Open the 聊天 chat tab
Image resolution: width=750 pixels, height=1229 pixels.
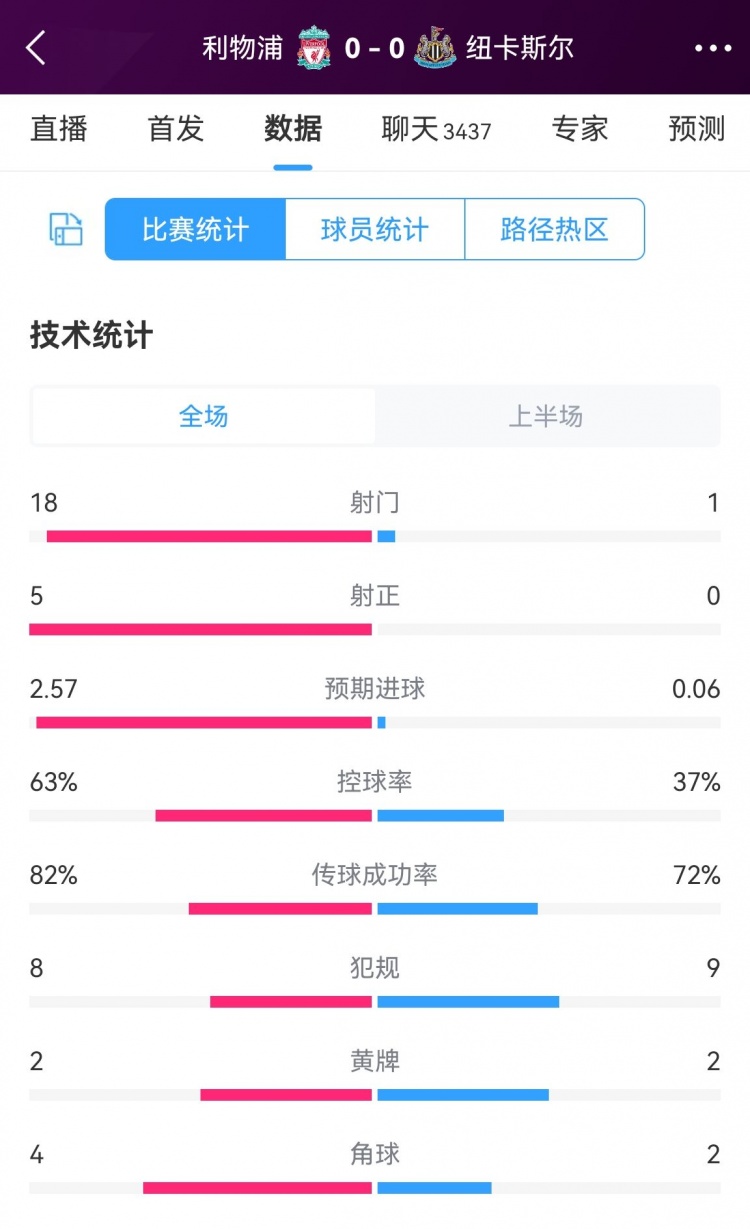tap(436, 129)
